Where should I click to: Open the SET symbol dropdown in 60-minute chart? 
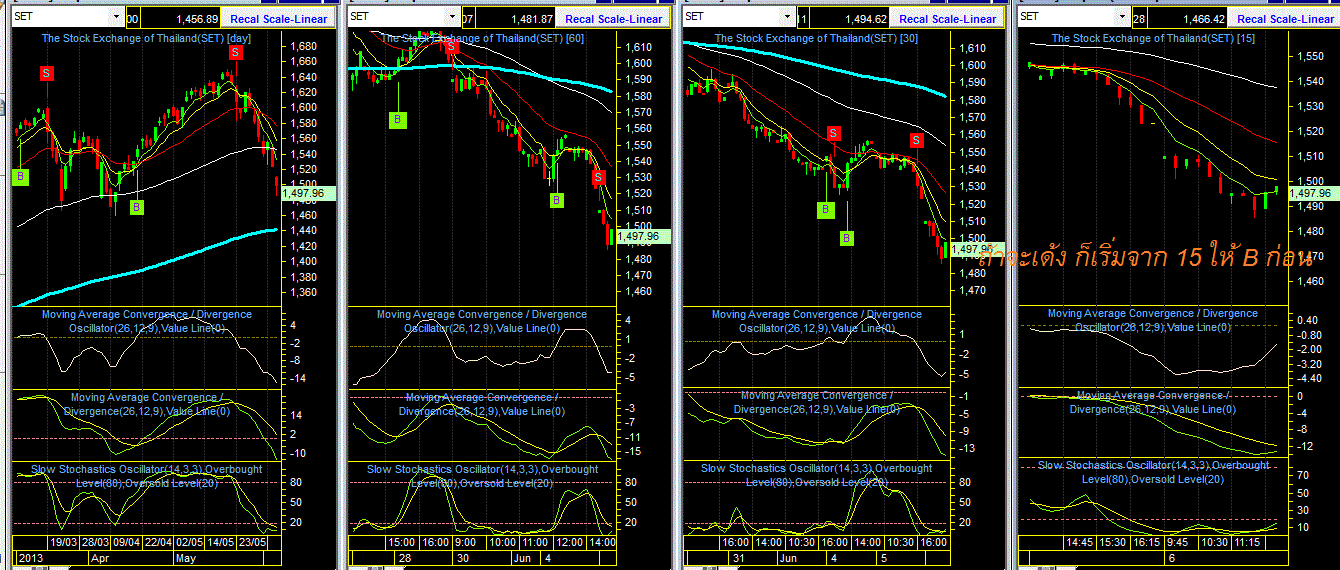coord(452,17)
